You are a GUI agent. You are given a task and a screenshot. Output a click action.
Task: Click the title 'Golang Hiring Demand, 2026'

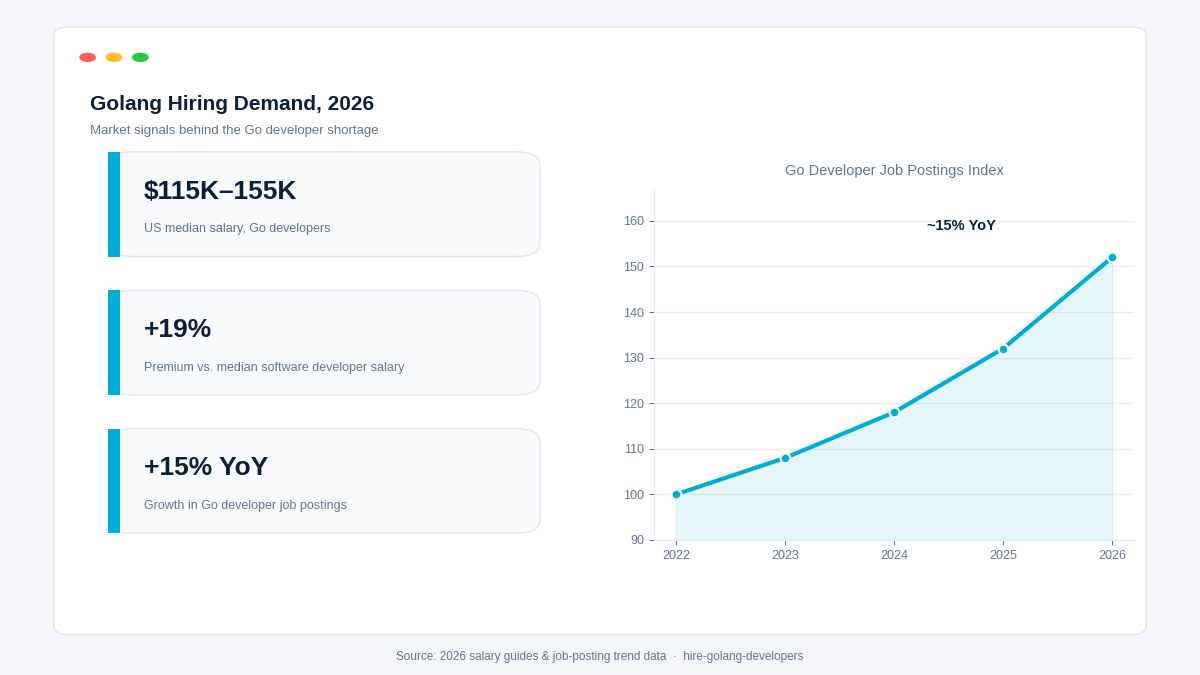point(232,103)
